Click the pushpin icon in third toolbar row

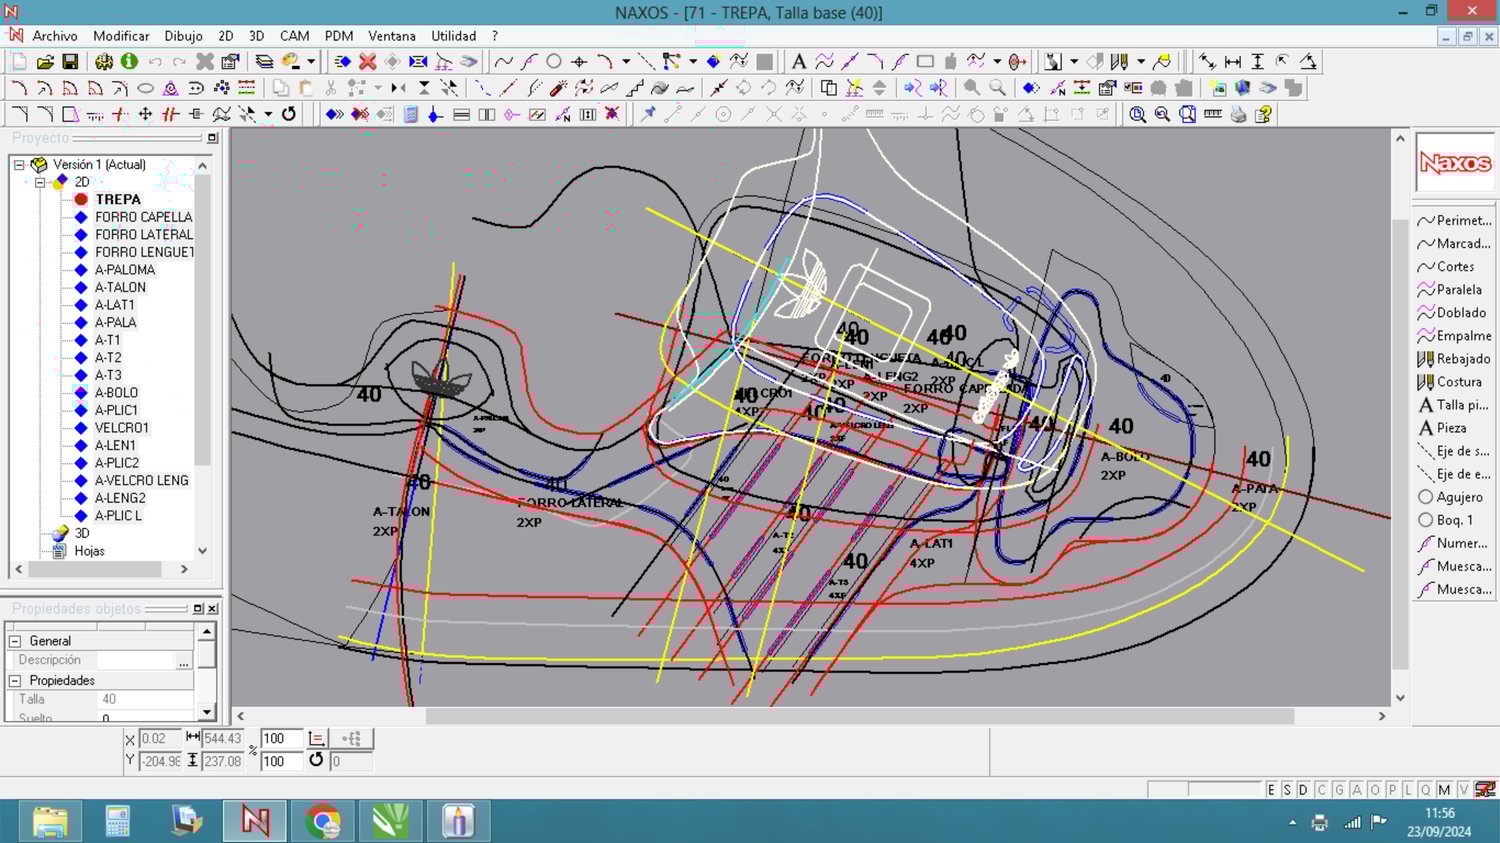tap(648, 114)
